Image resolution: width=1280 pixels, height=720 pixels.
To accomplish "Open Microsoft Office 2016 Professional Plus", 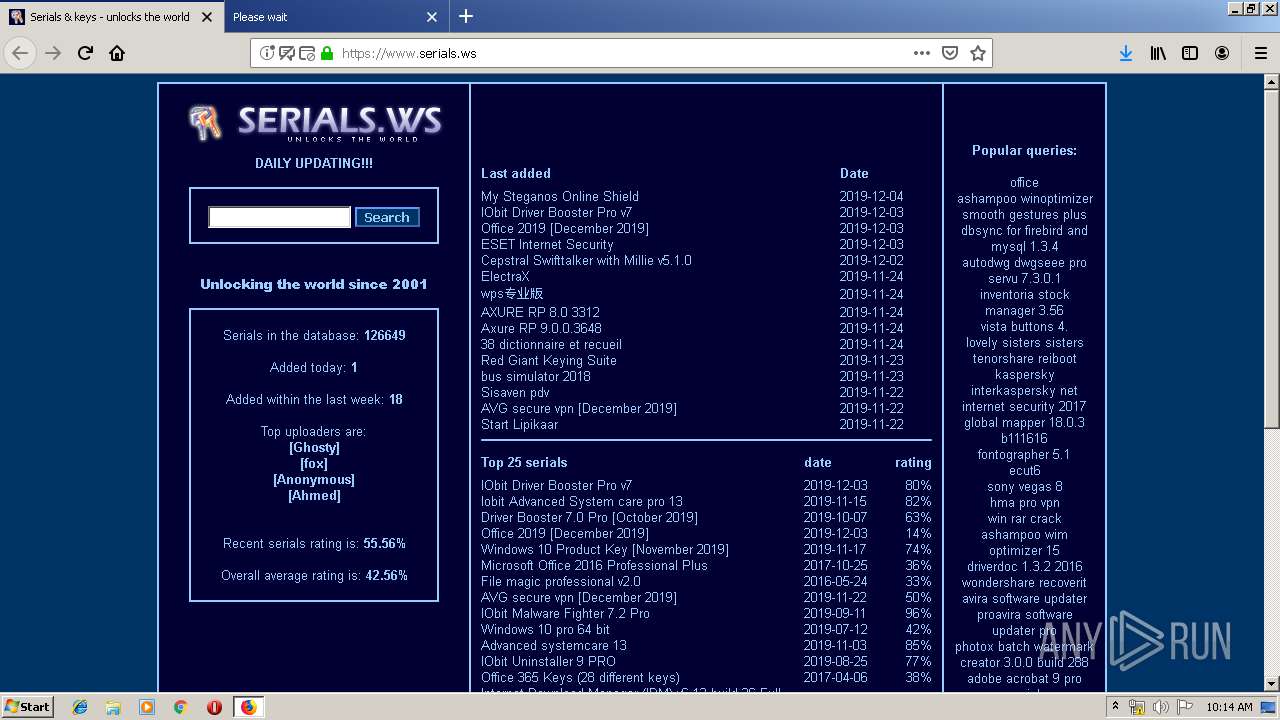I will (x=594, y=565).
